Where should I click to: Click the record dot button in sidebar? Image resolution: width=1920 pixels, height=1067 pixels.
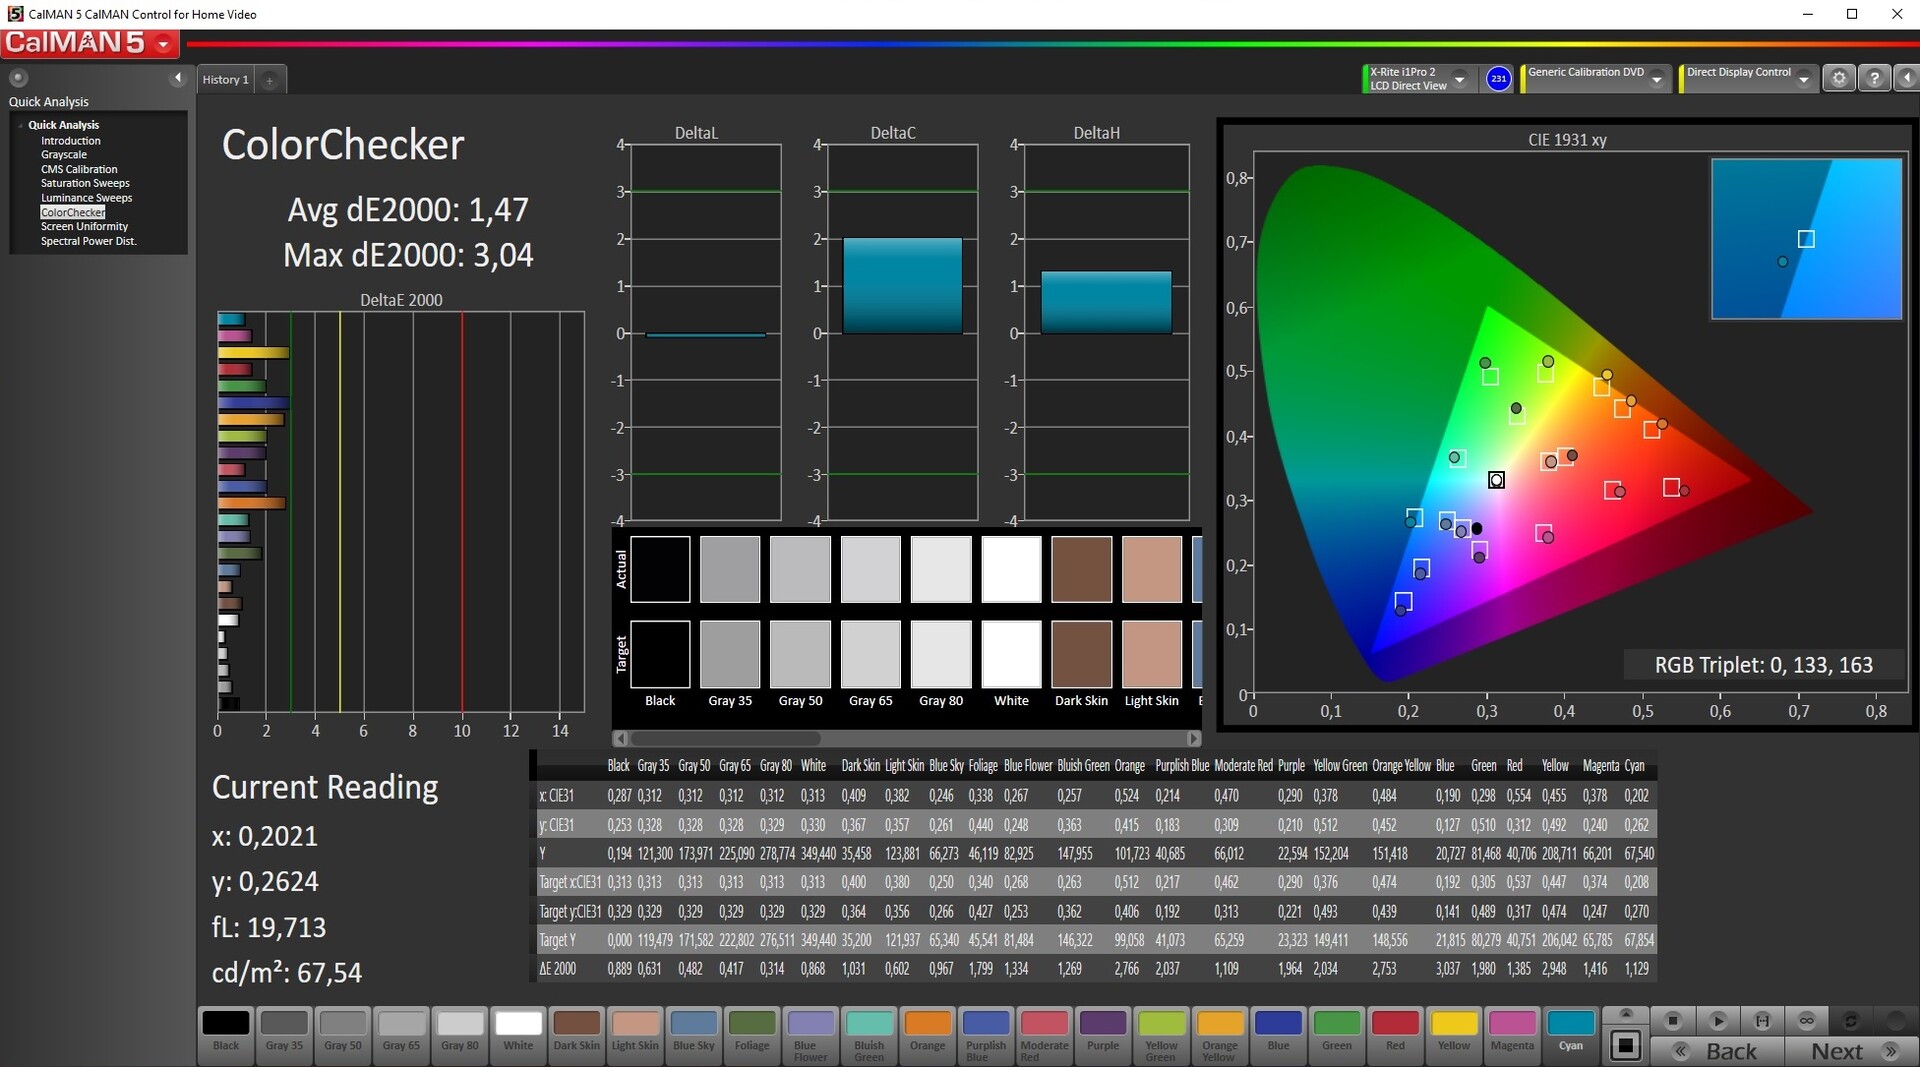click(18, 78)
